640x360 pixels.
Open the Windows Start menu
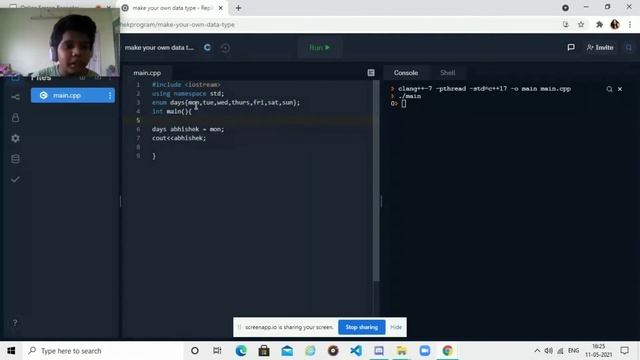[x=11, y=351]
